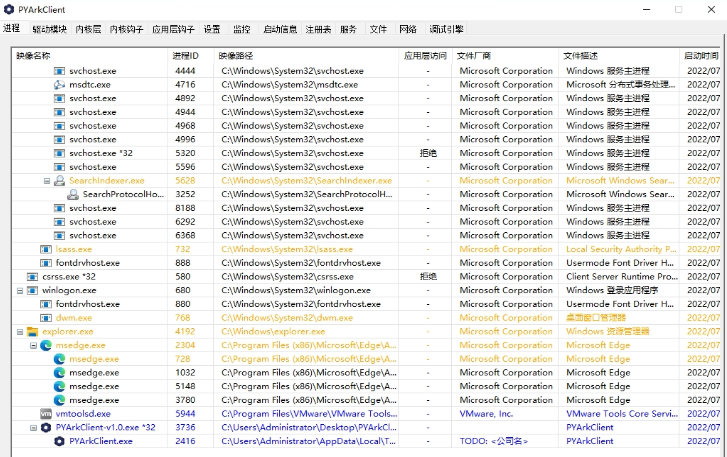This screenshot has width=727, height=457.
Task: Click the path C:\Windows\explorer.exe
Action: [x=273, y=332]
